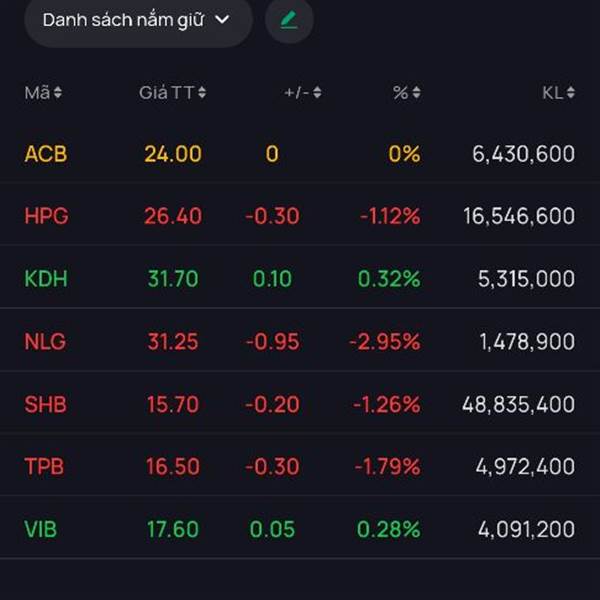Sort by the % column header
Screen dimensions: 600x600
[x=406, y=93]
